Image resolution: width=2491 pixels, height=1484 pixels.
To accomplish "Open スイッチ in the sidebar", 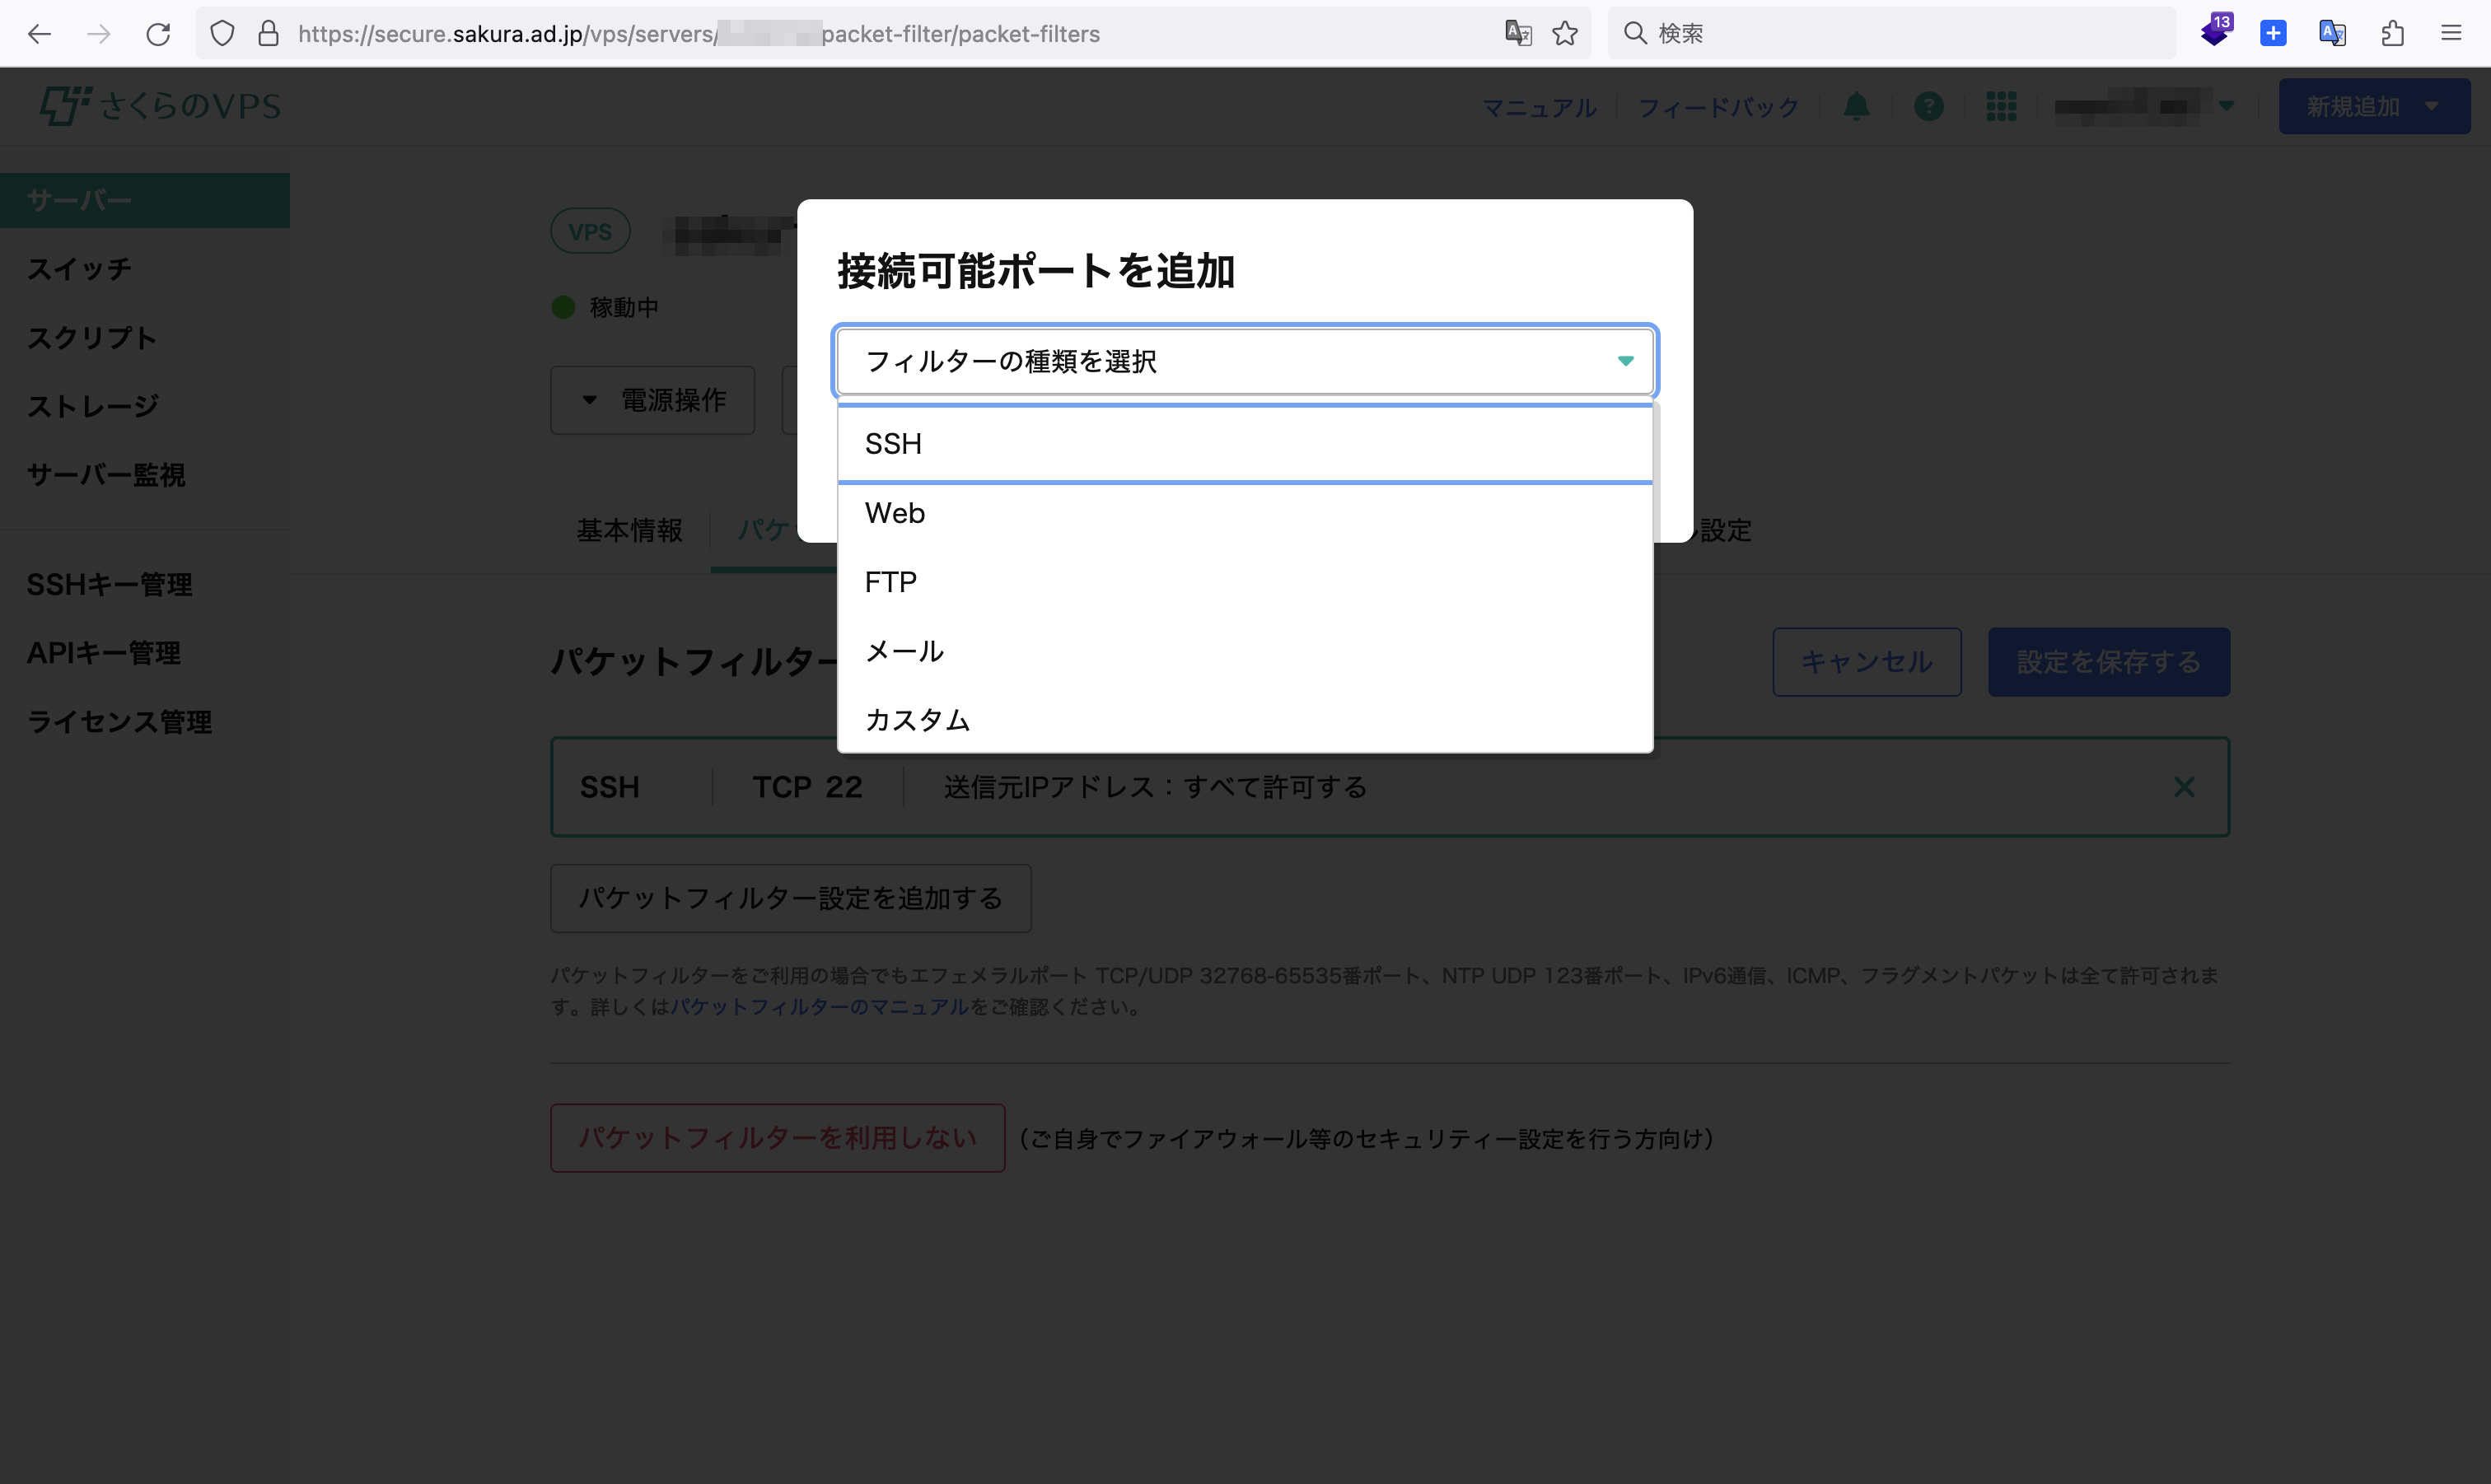I will pos(79,269).
